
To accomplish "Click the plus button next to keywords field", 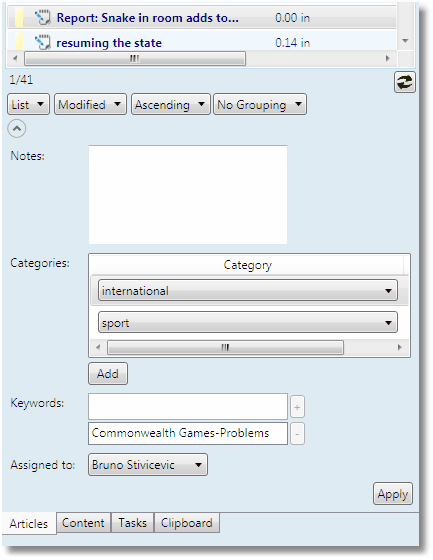I will pyautogui.click(x=297, y=407).
